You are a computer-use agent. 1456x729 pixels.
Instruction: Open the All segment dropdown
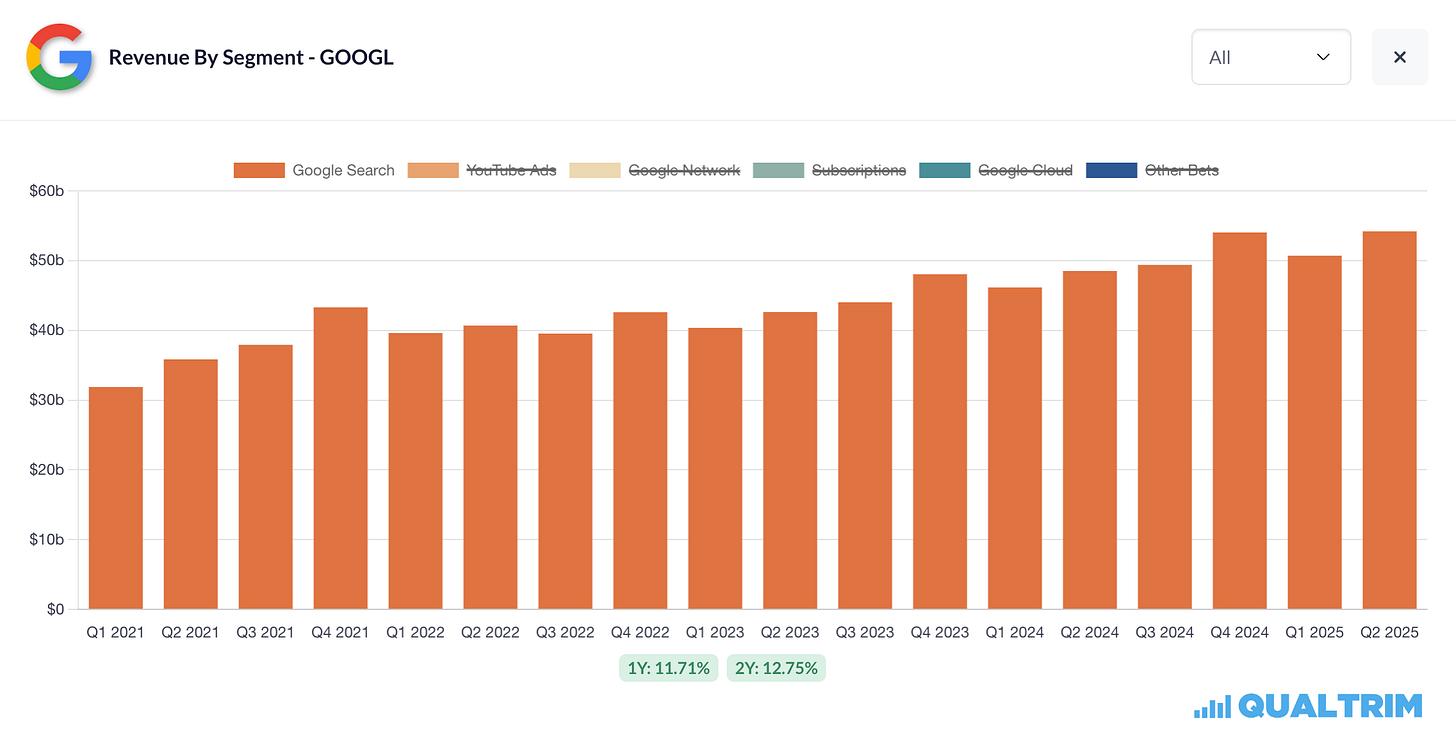click(x=1271, y=57)
